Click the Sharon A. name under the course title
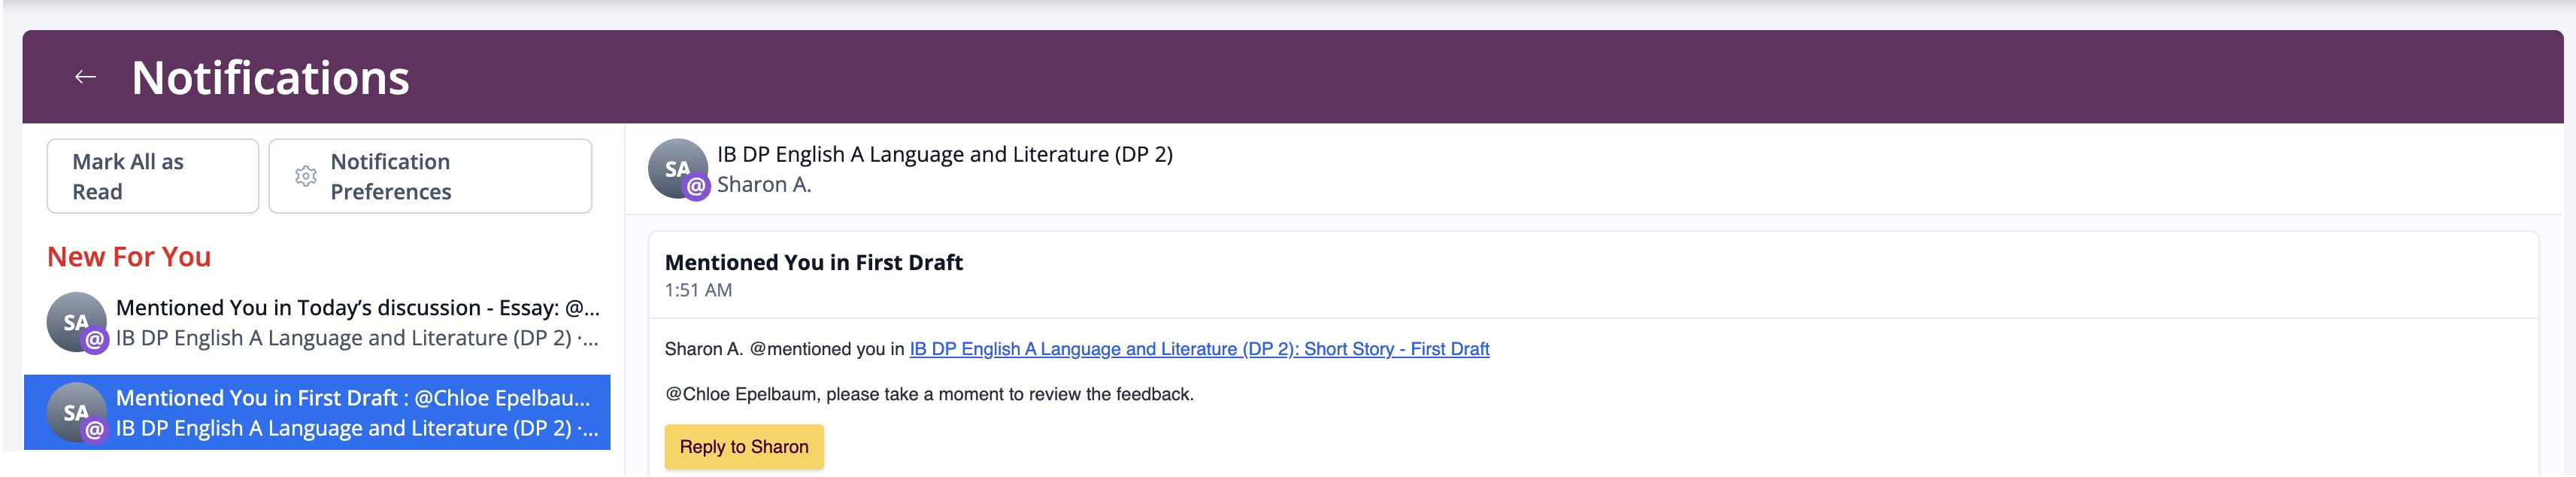The image size is (2576, 477). click(x=764, y=184)
